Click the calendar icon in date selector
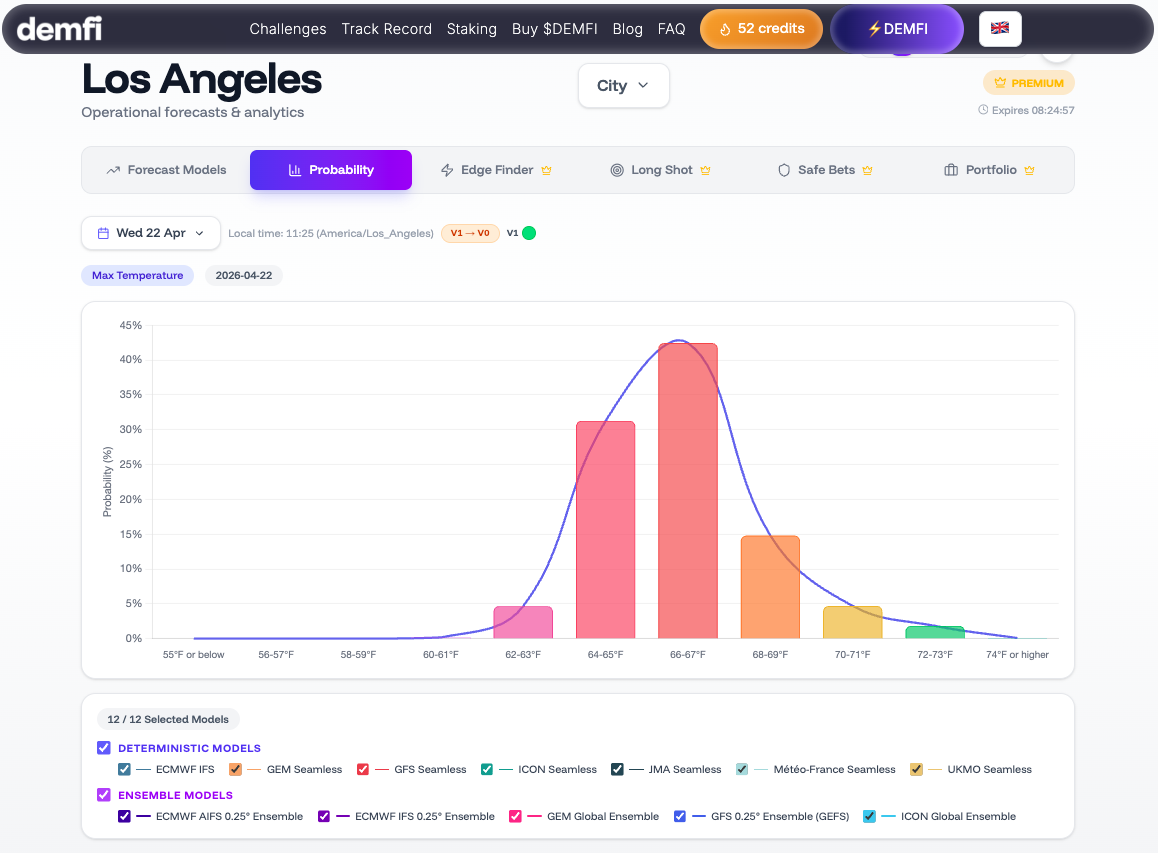This screenshot has height=853, width=1158. point(103,233)
